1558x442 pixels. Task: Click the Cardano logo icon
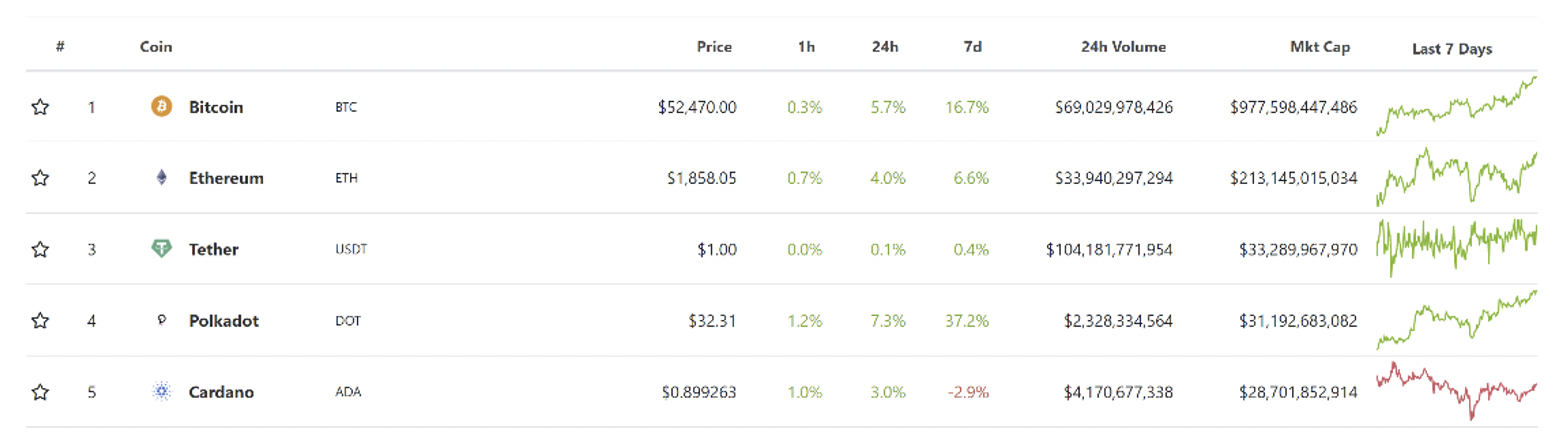(161, 392)
